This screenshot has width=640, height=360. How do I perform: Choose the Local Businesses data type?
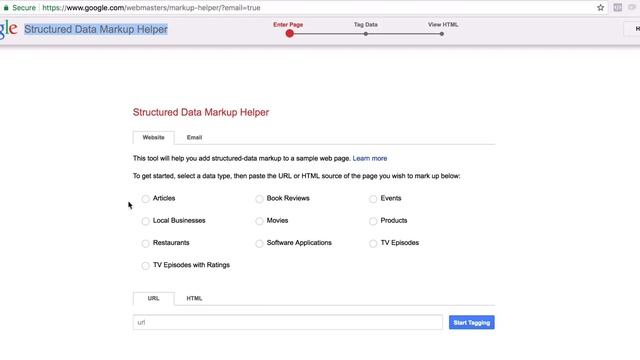(x=145, y=221)
